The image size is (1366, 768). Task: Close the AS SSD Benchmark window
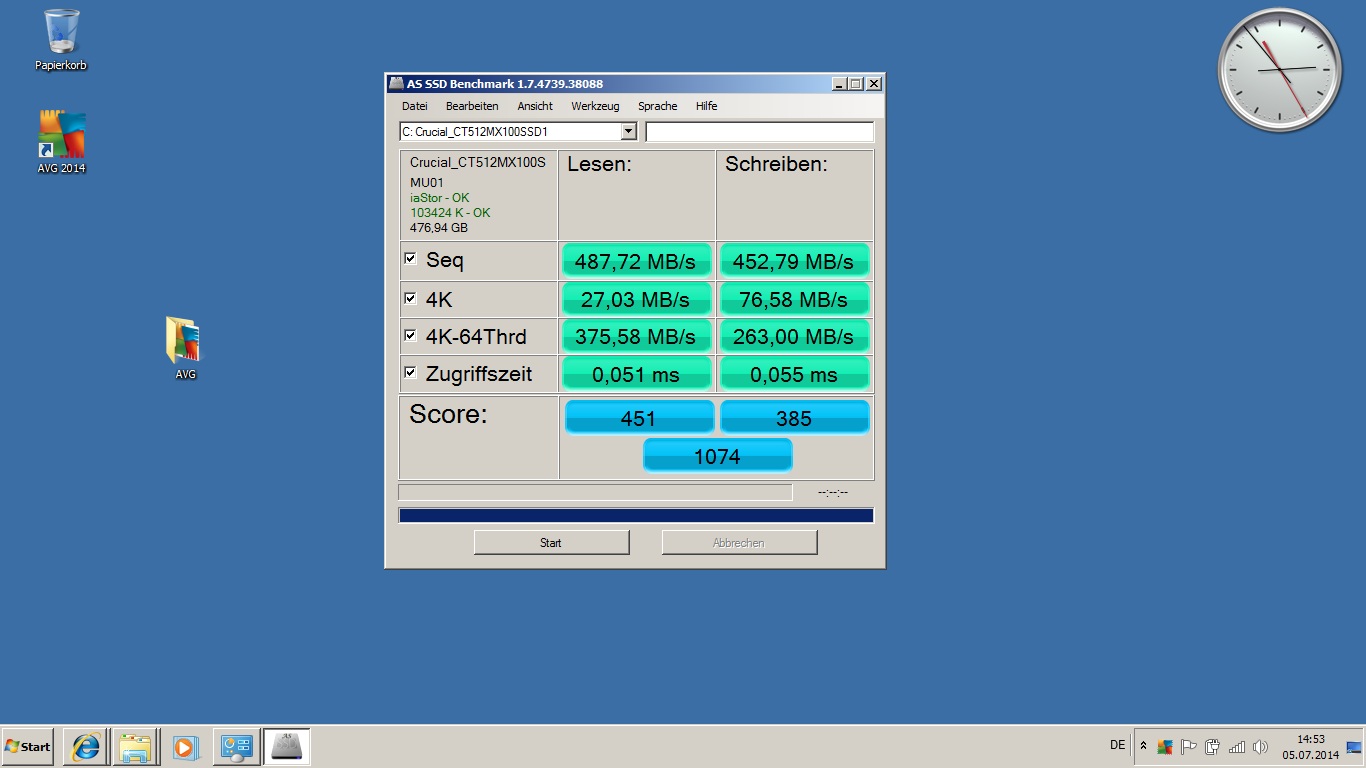click(874, 84)
